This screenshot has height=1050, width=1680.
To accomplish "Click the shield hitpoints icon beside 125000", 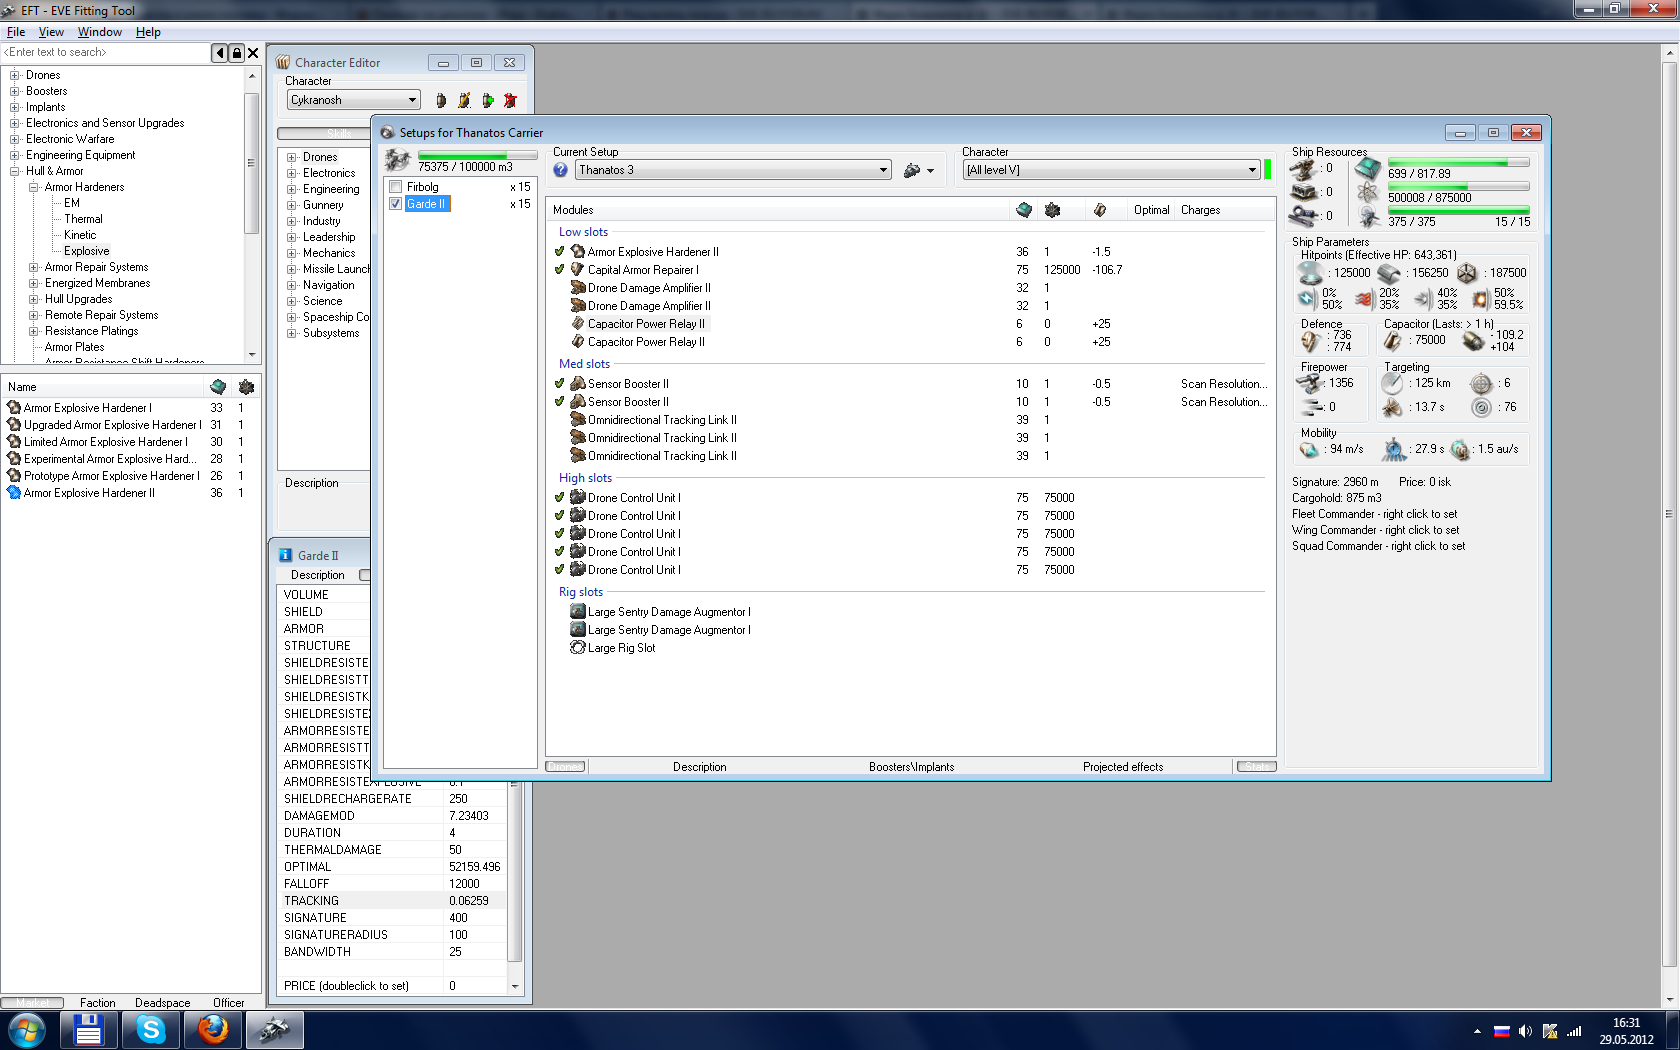I will point(1310,273).
